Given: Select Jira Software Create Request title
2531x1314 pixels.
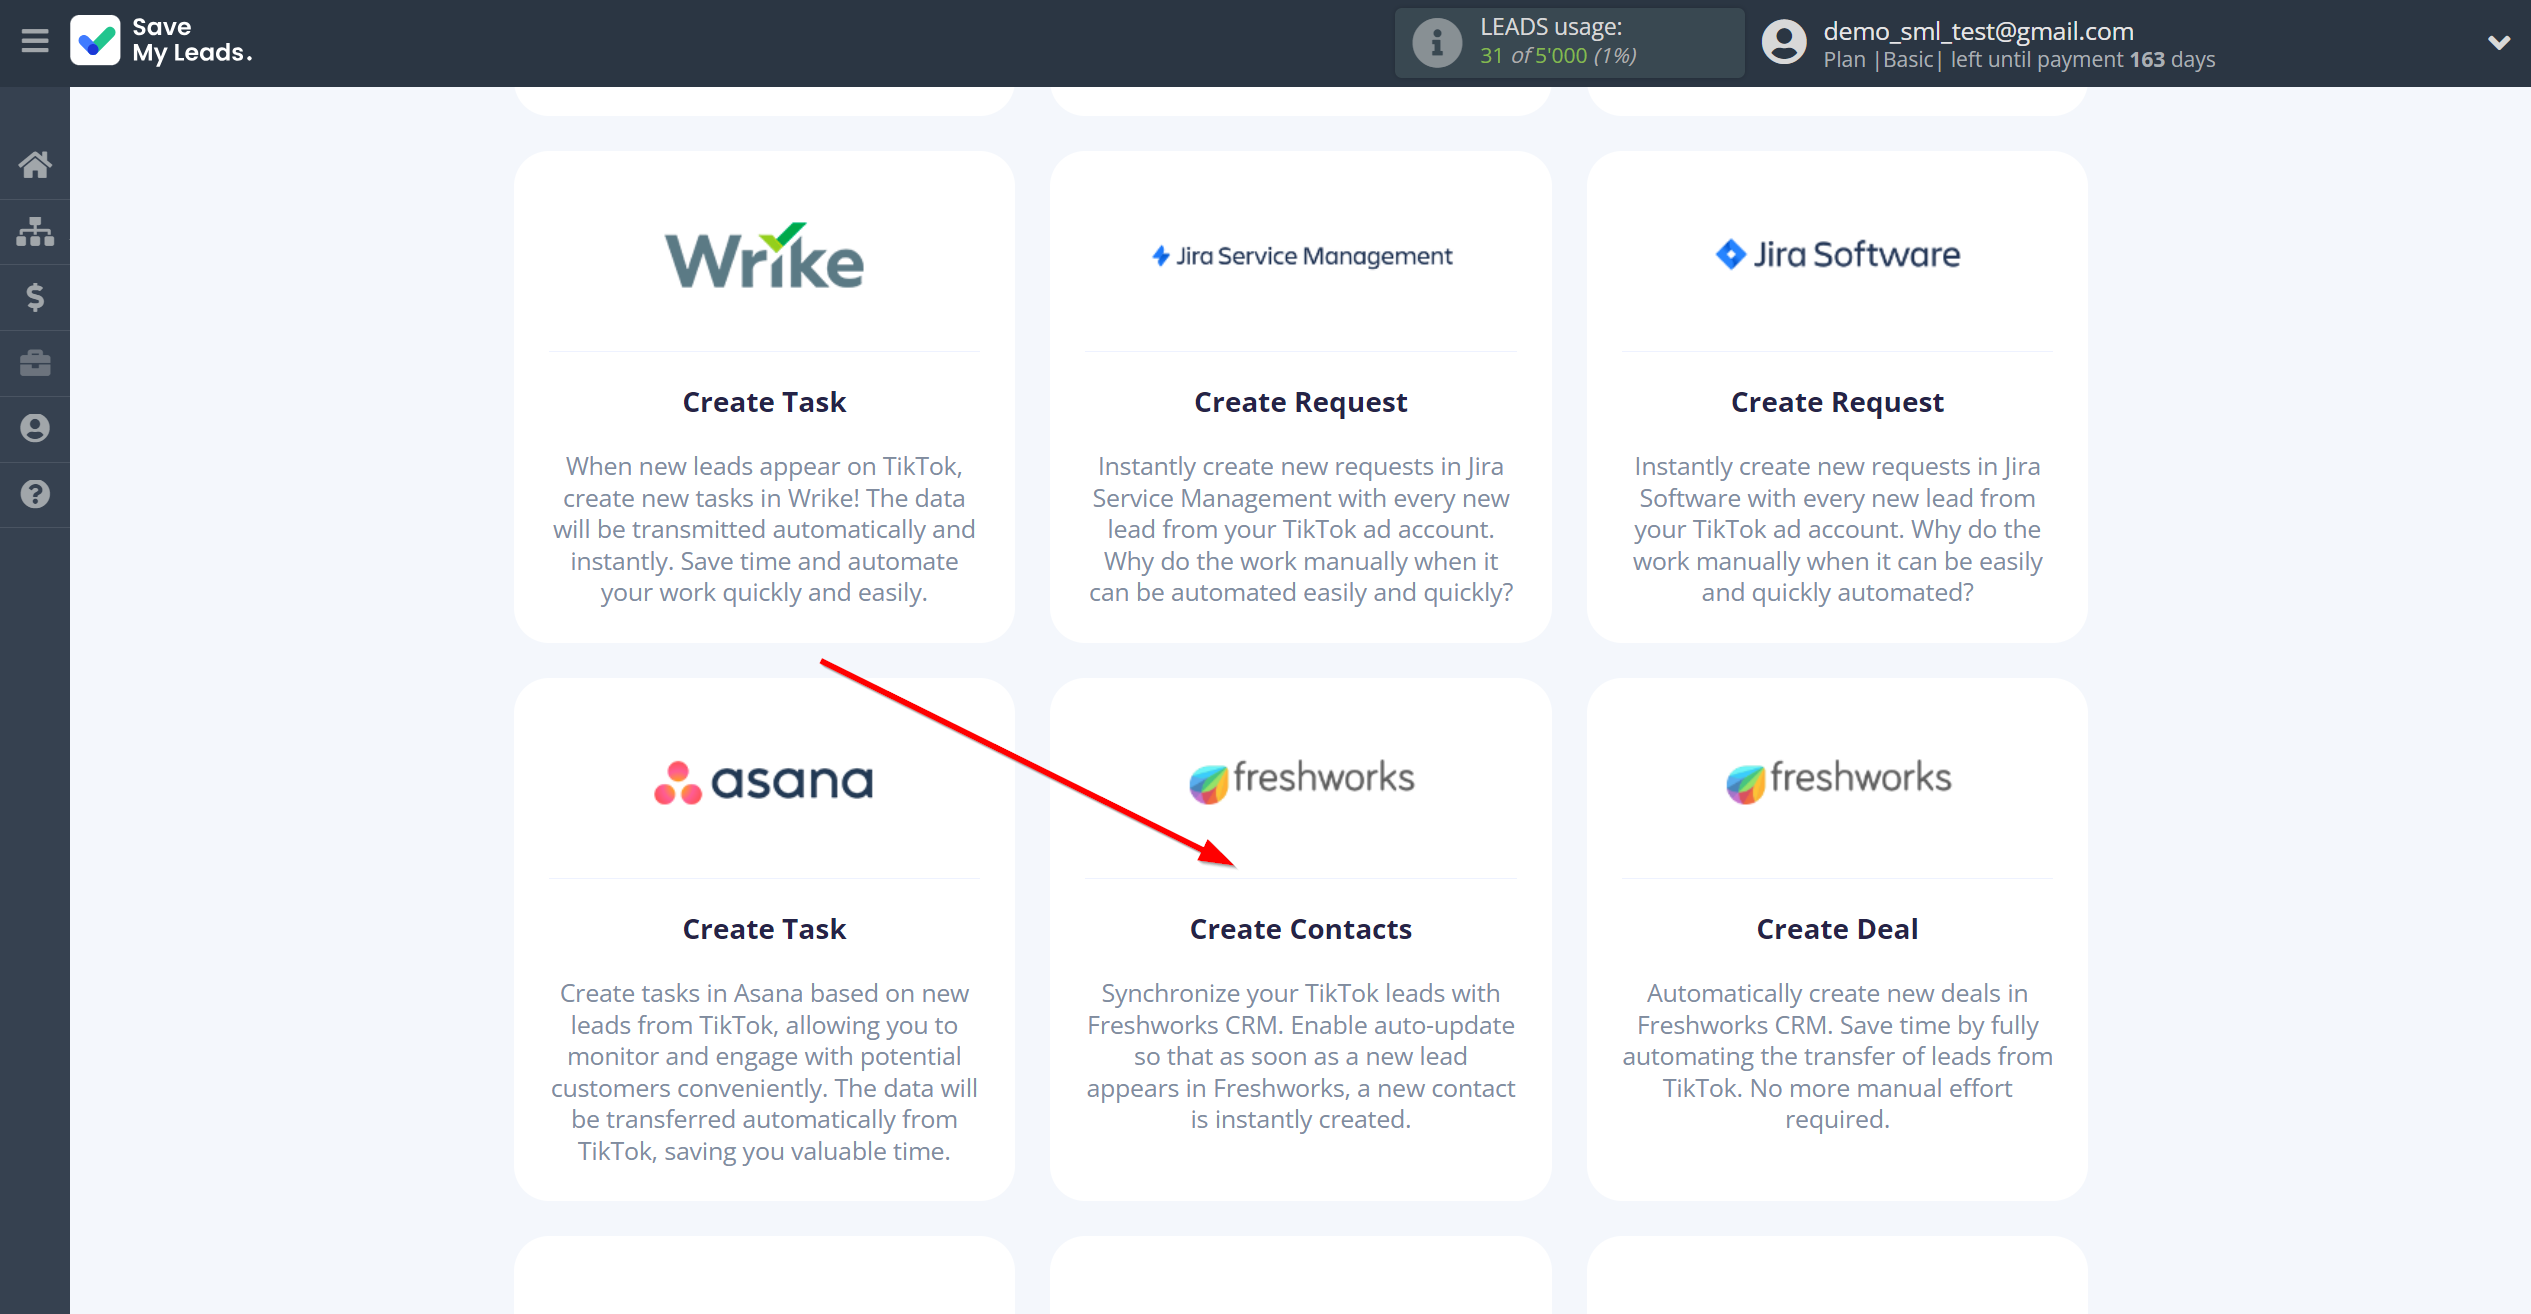Looking at the screenshot, I should (x=1837, y=402).
